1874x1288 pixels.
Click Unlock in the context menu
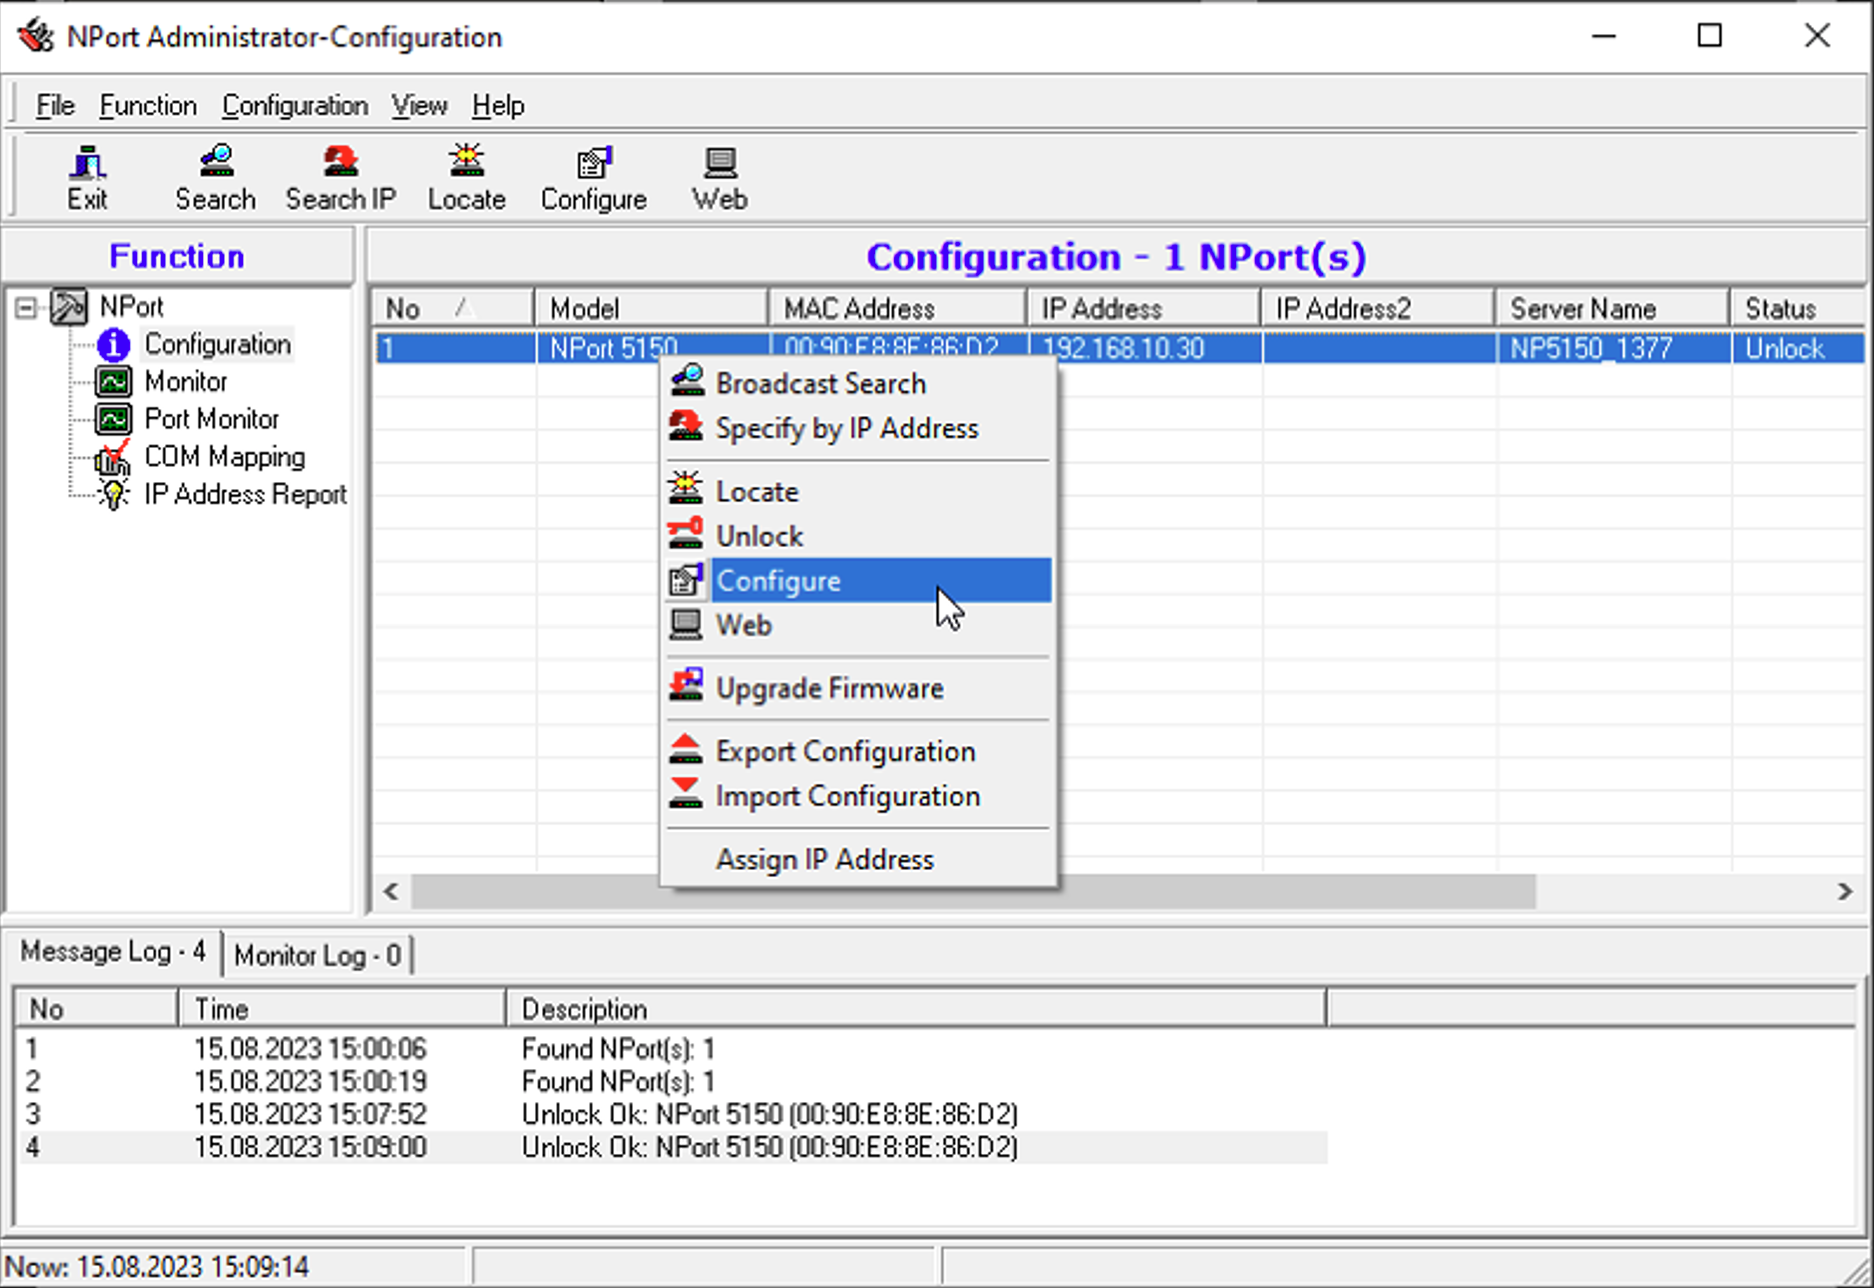click(758, 535)
